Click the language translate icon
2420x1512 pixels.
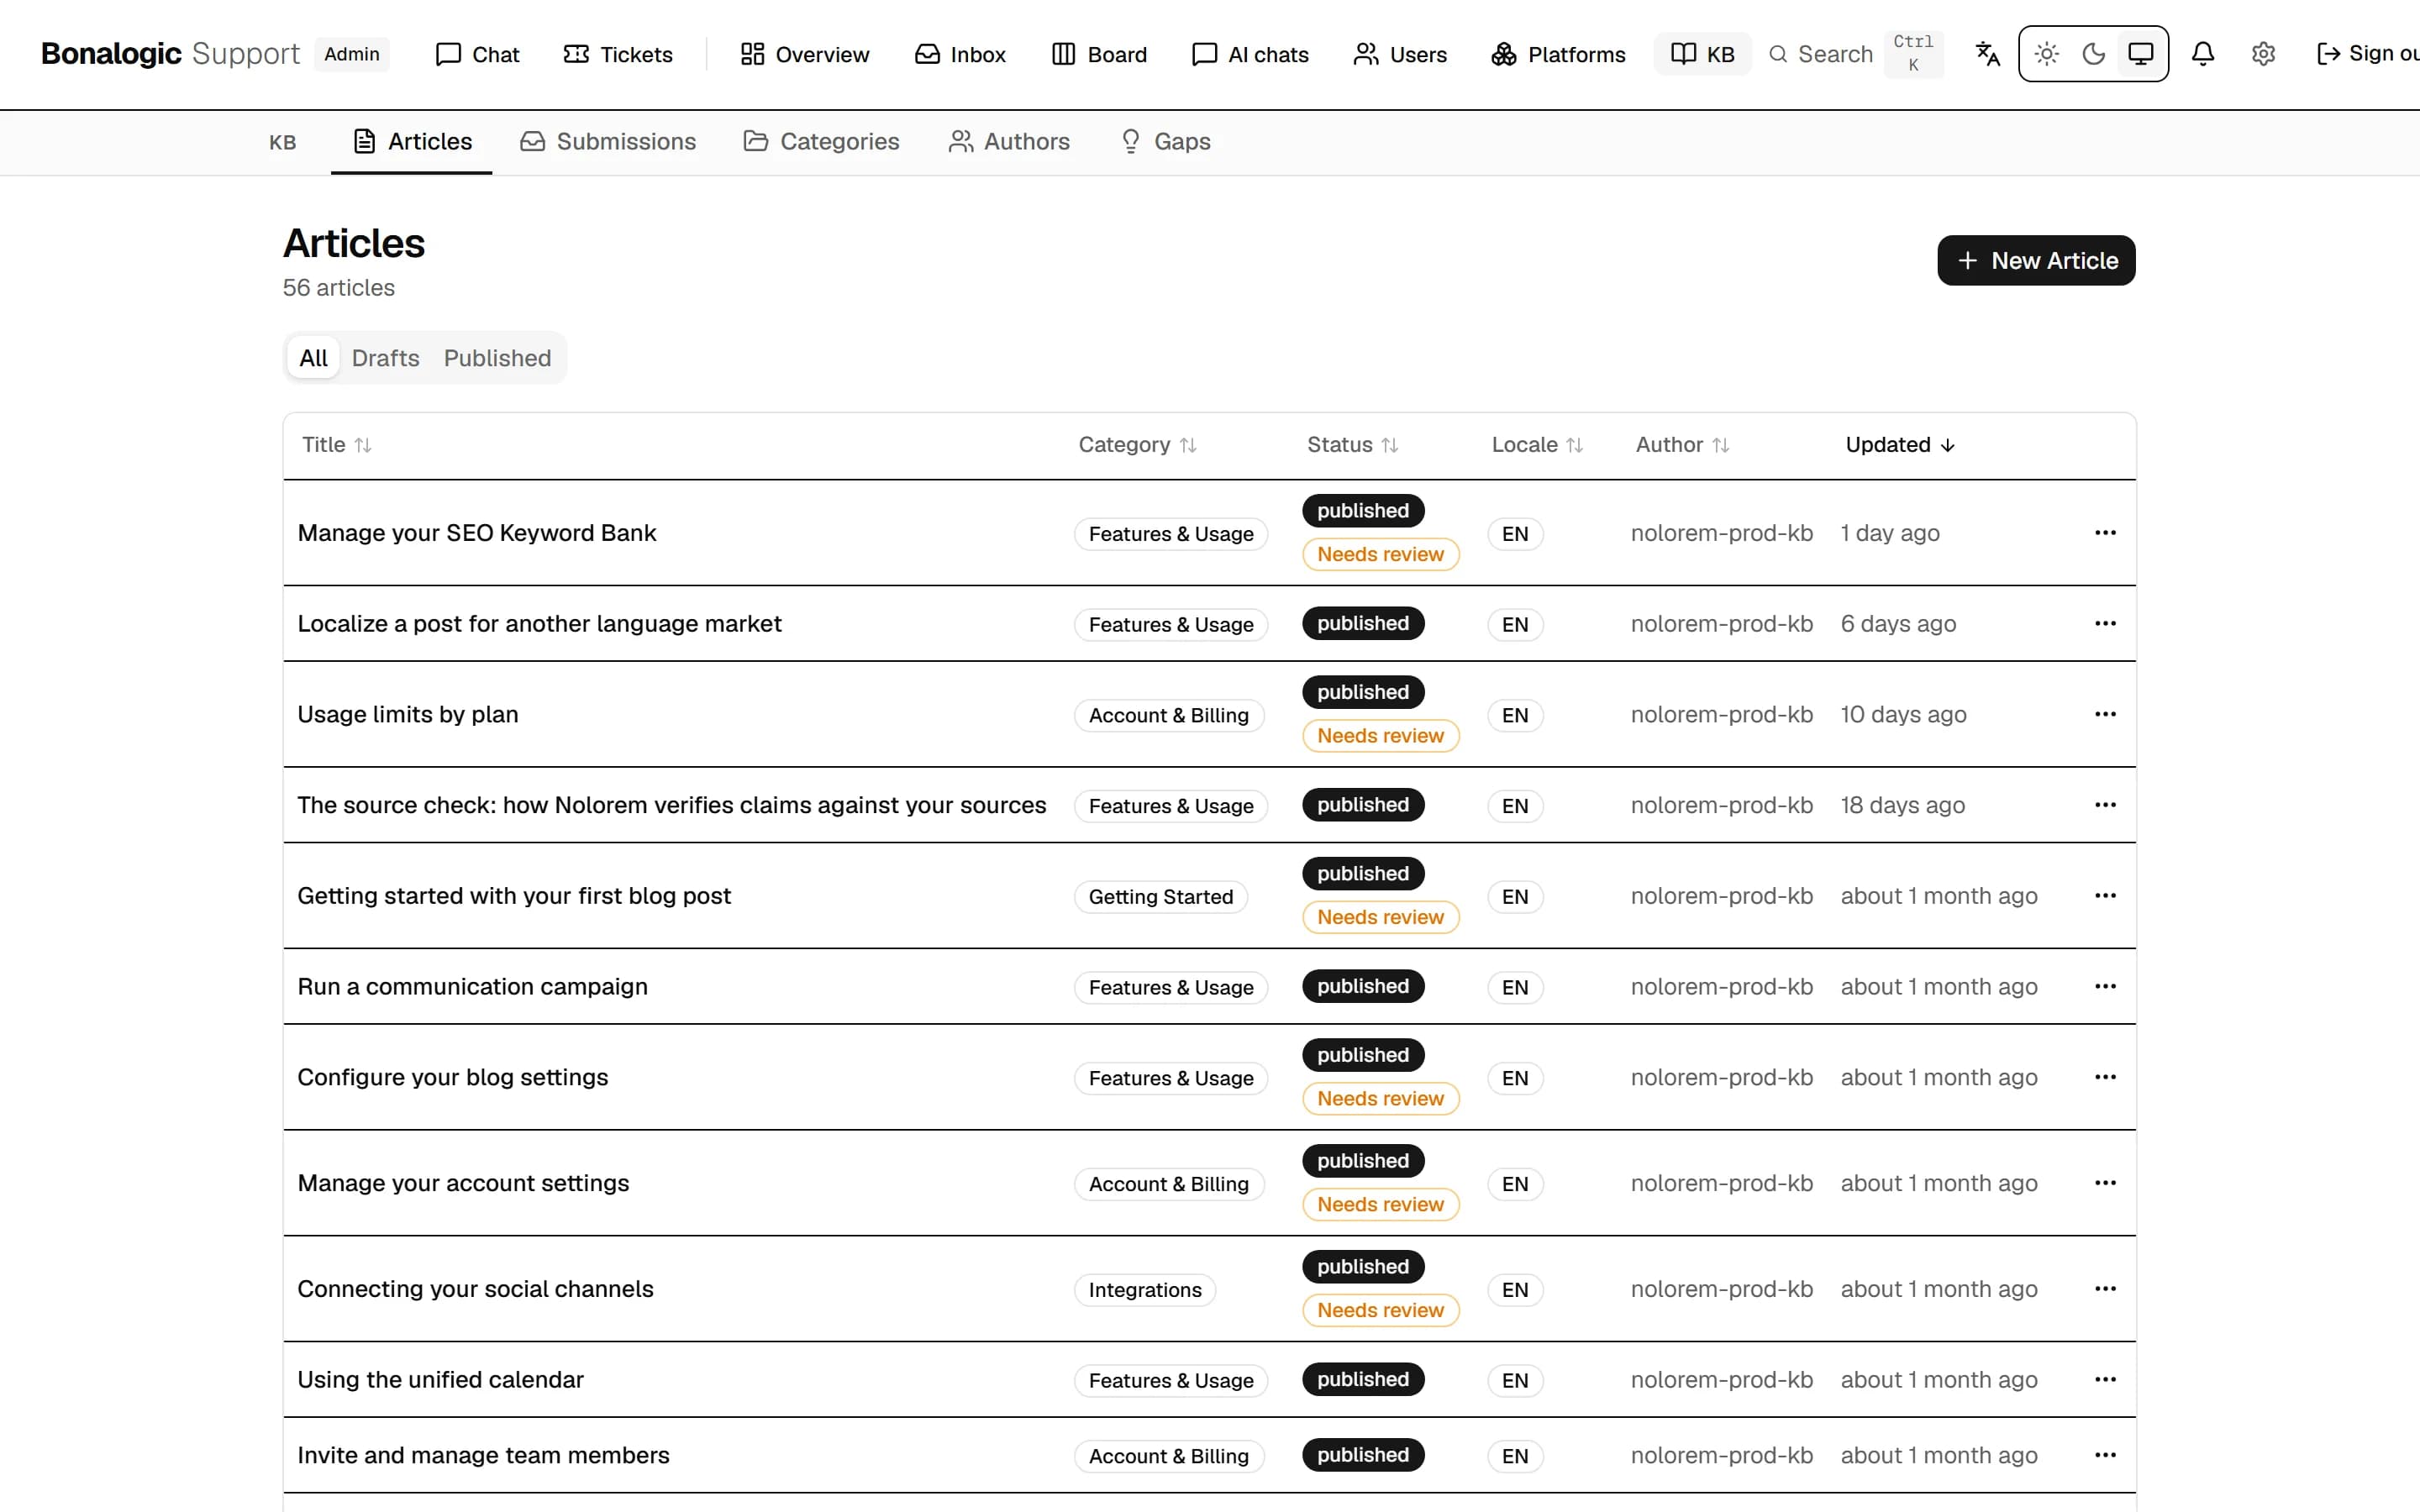pyautogui.click(x=1987, y=54)
